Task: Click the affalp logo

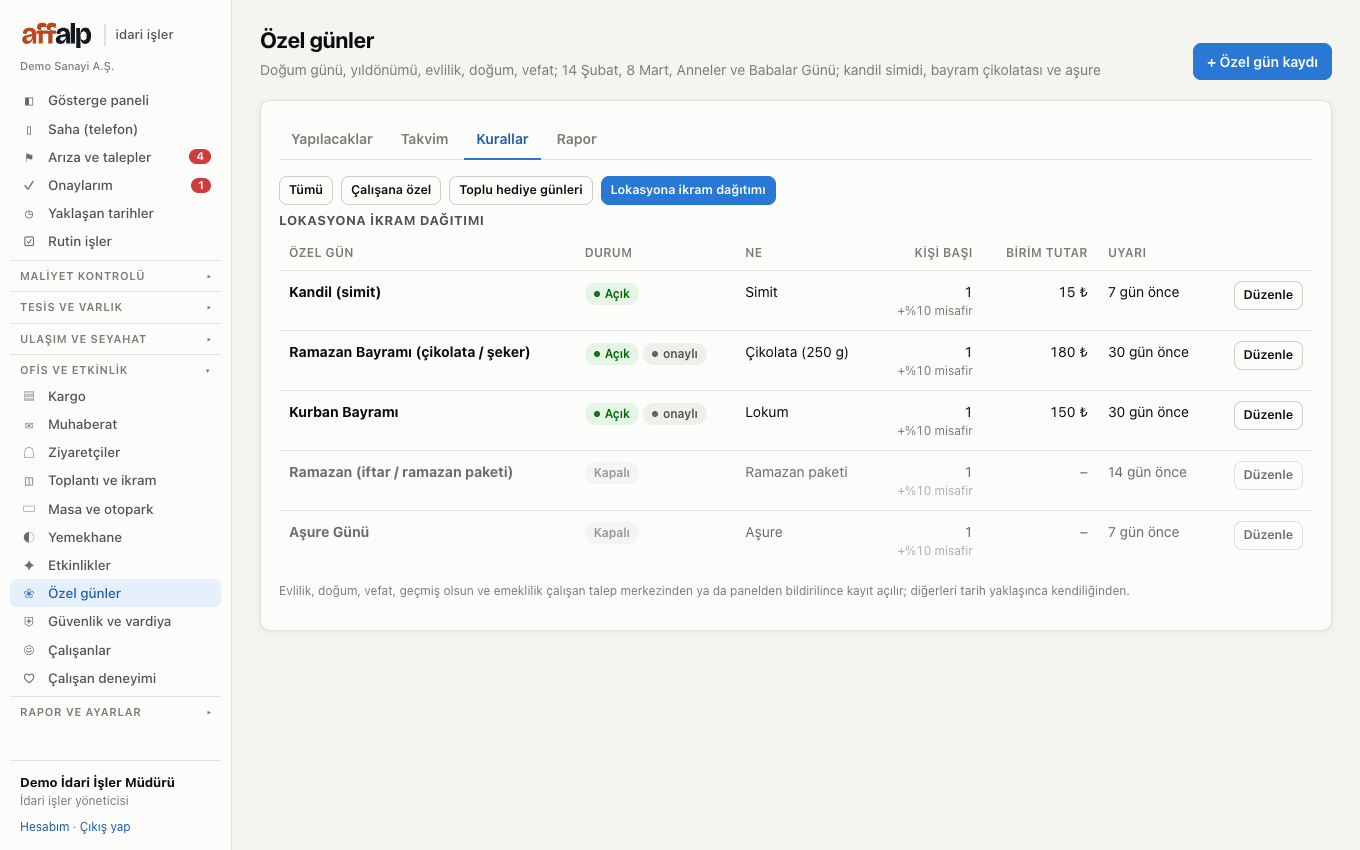Action: click(x=57, y=35)
